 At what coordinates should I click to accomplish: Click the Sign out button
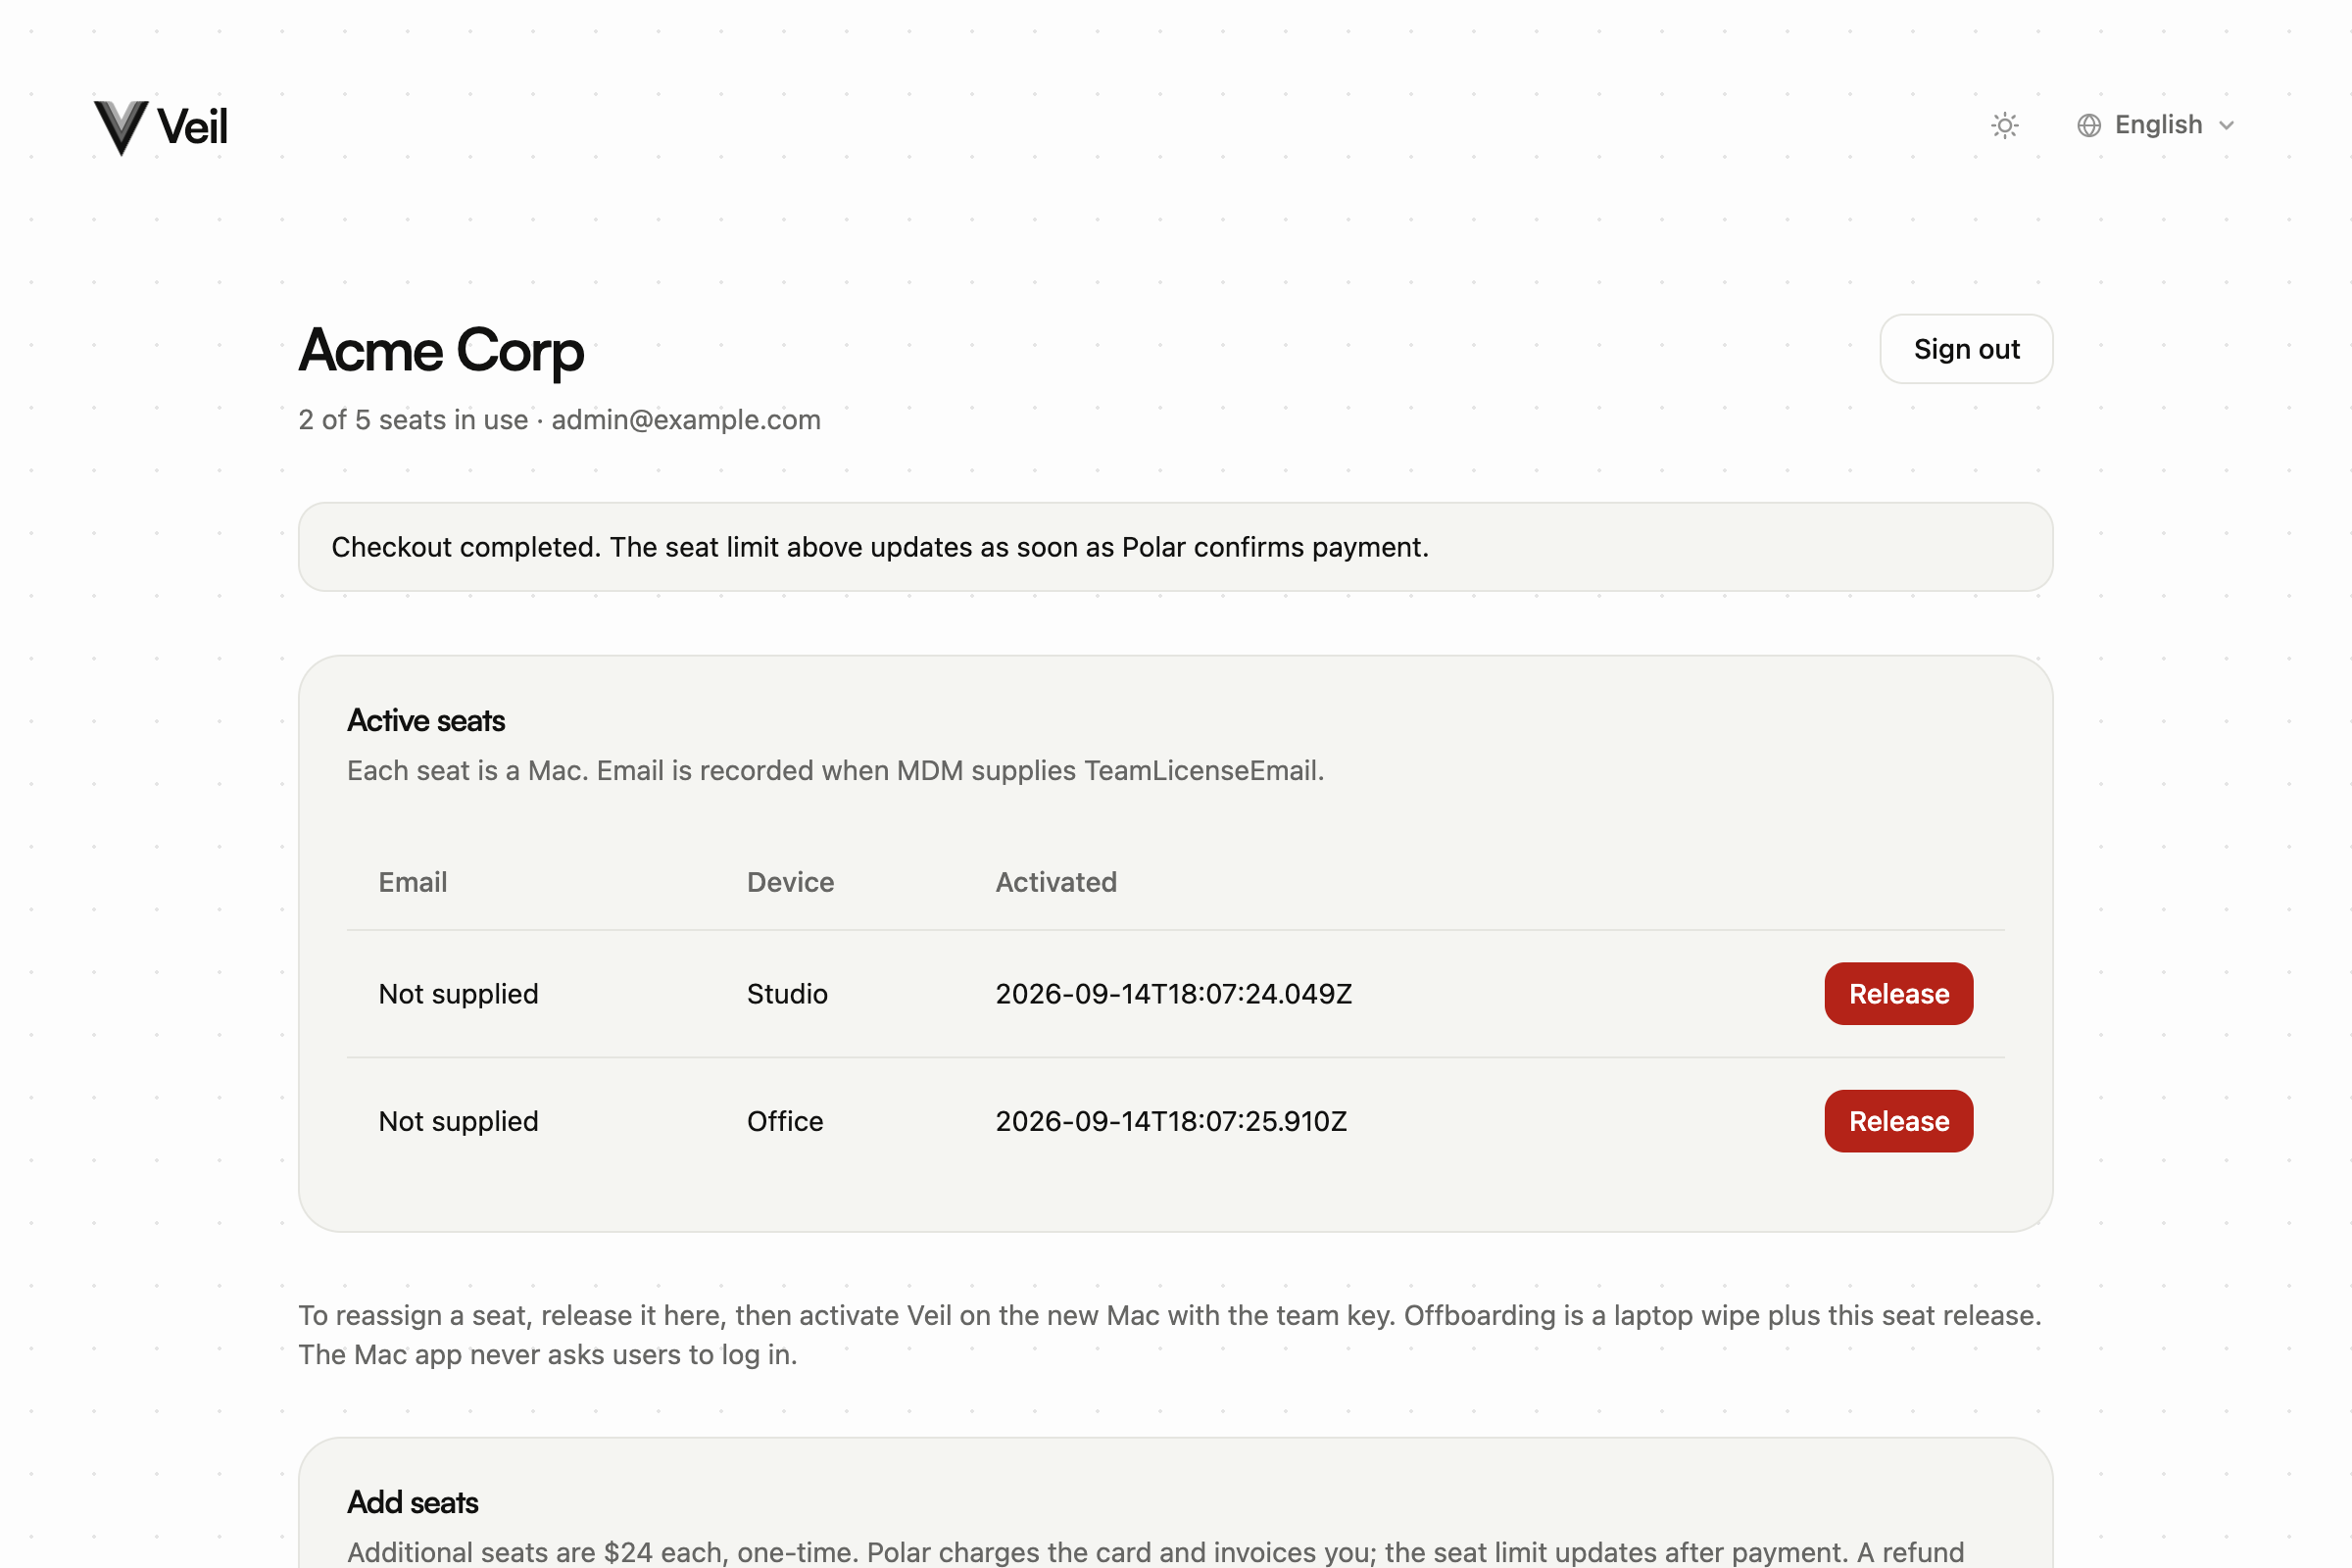[1965, 349]
